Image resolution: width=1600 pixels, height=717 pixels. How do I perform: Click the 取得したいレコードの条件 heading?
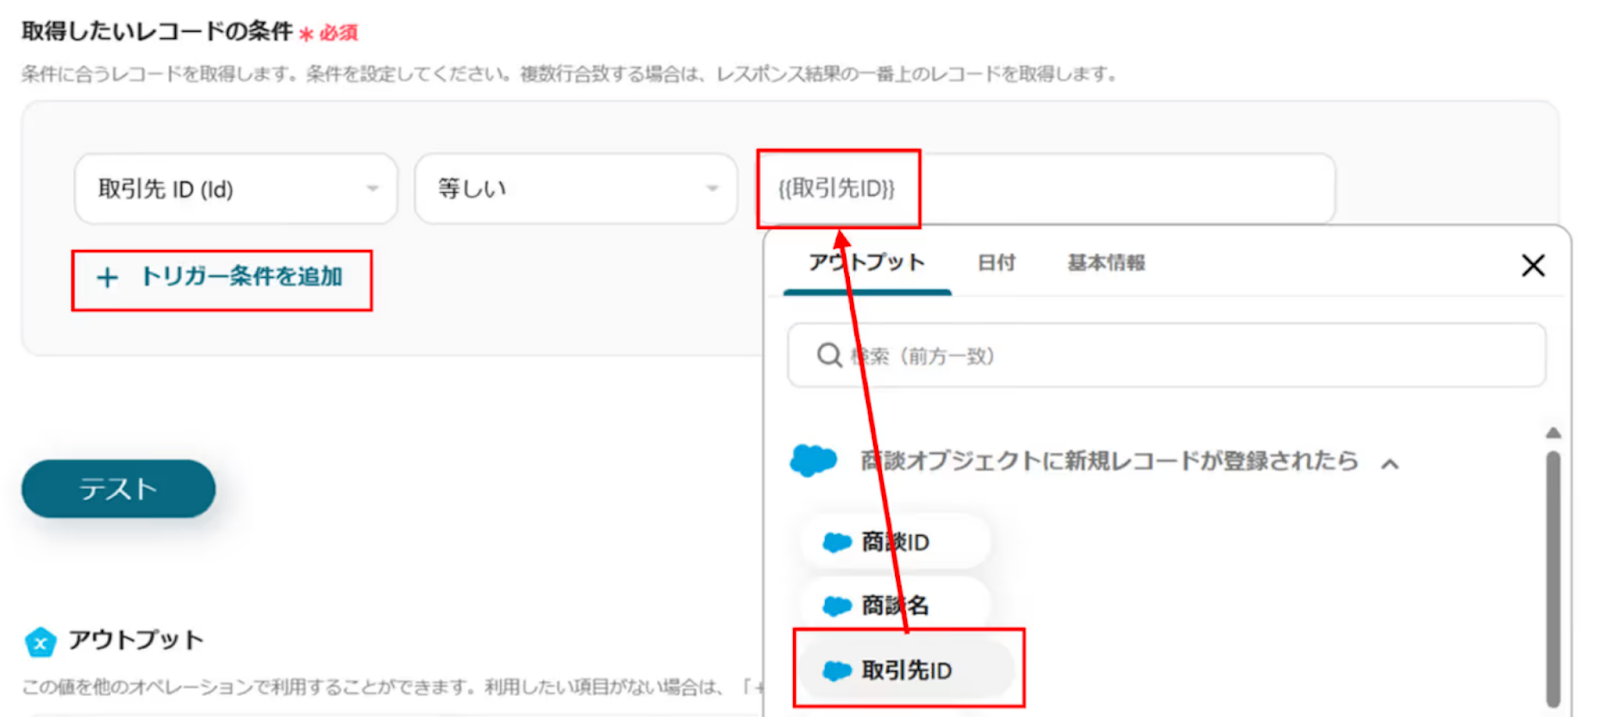157,31
